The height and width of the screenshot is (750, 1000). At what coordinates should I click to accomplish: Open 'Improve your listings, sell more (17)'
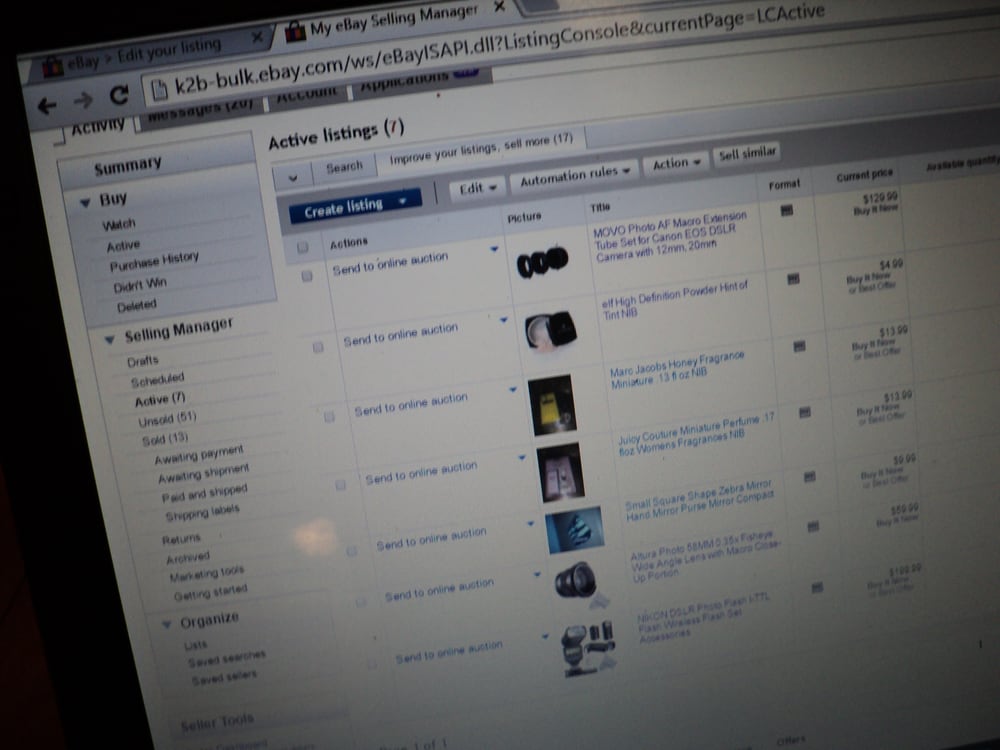(481, 149)
